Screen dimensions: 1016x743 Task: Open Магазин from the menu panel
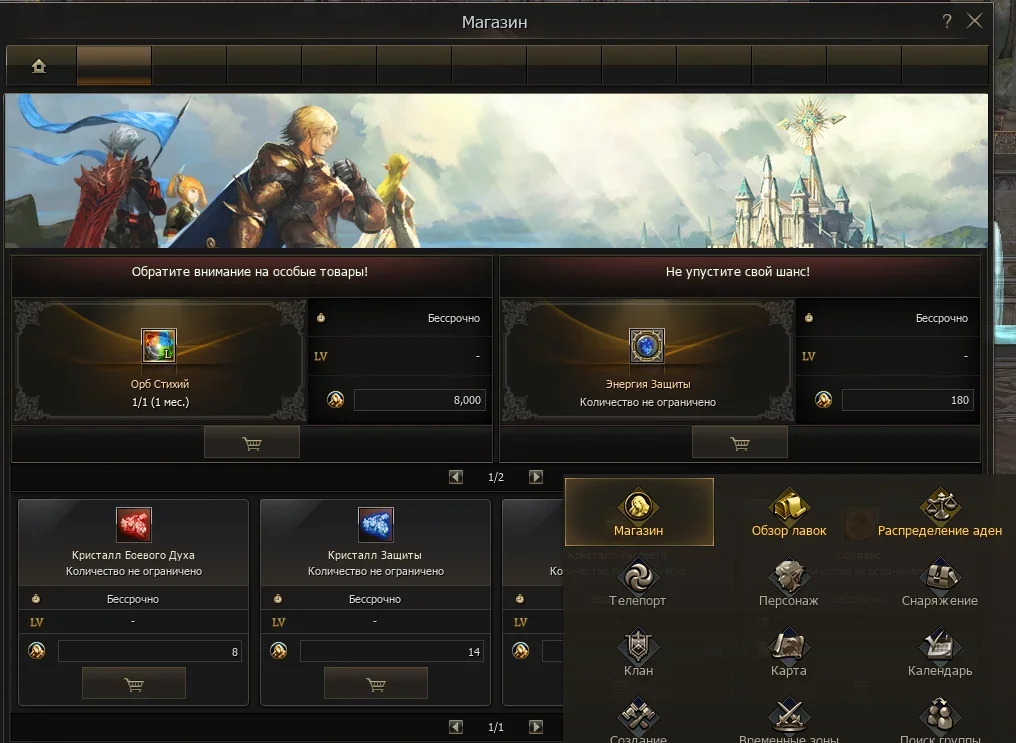click(x=639, y=512)
